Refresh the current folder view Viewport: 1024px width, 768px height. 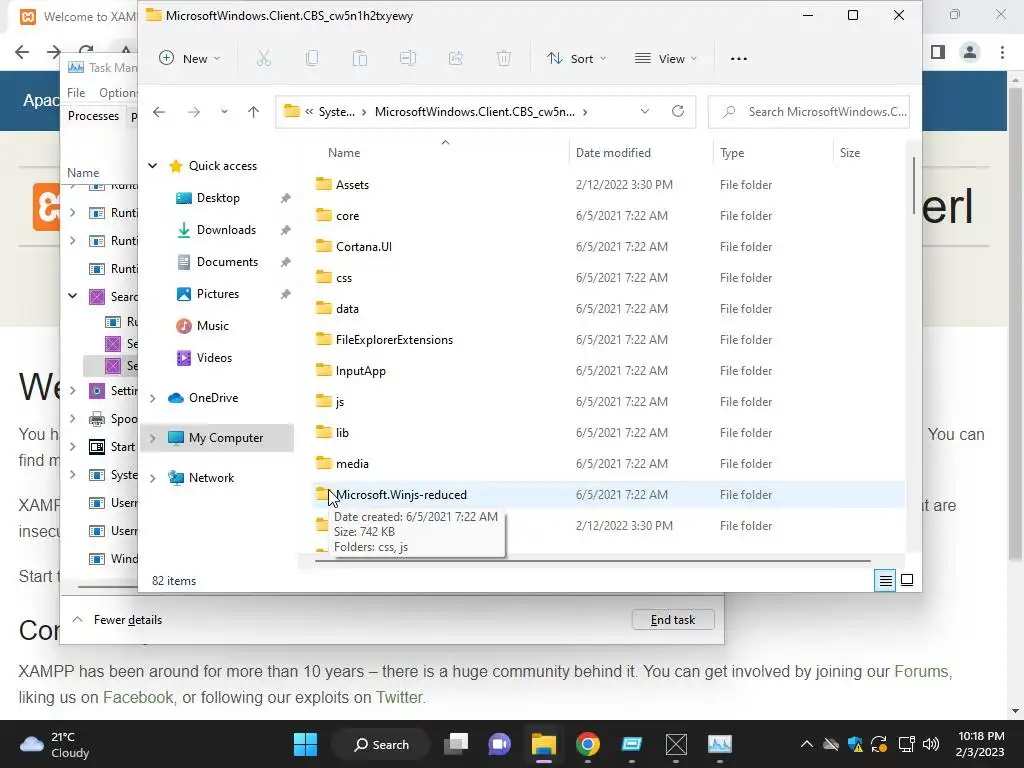(678, 111)
